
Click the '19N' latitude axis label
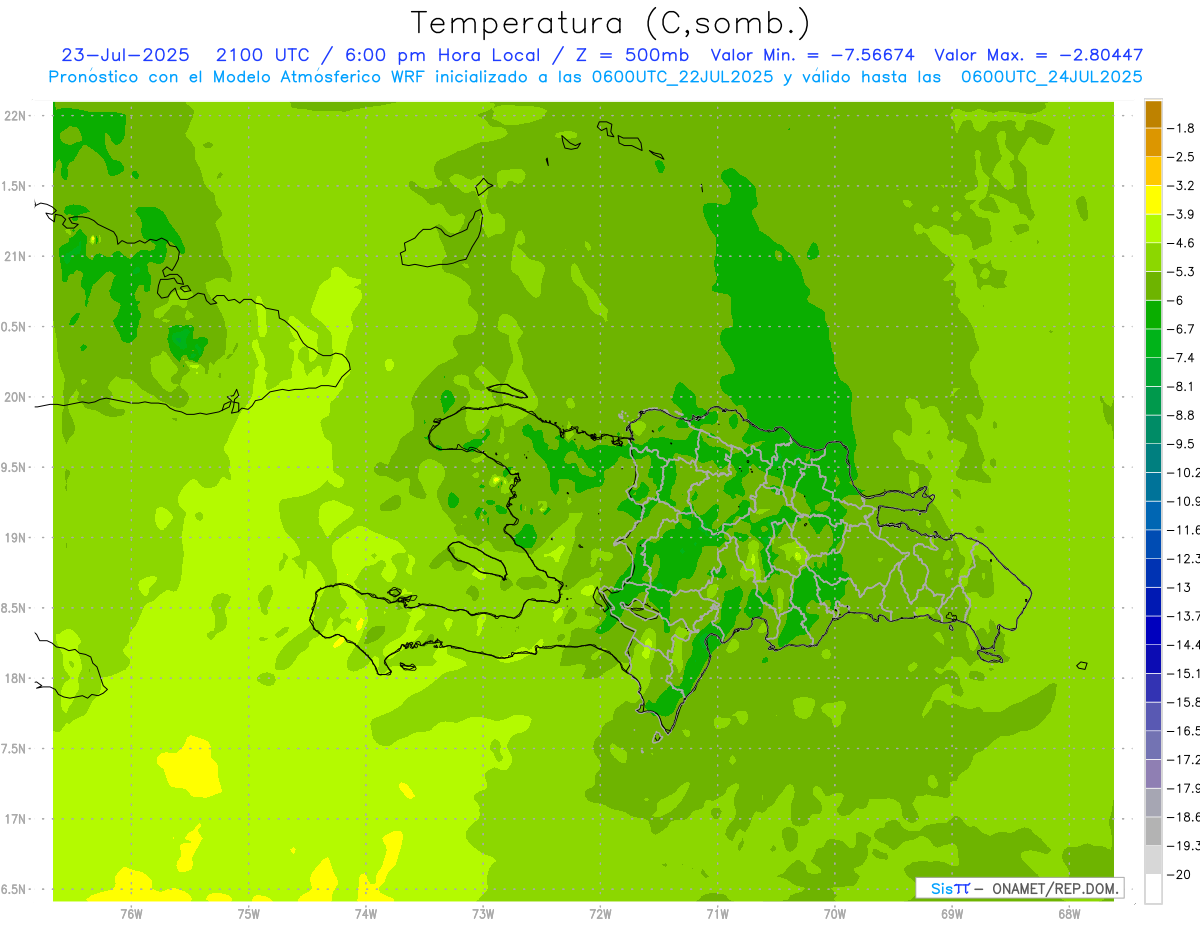click(x=17, y=538)
